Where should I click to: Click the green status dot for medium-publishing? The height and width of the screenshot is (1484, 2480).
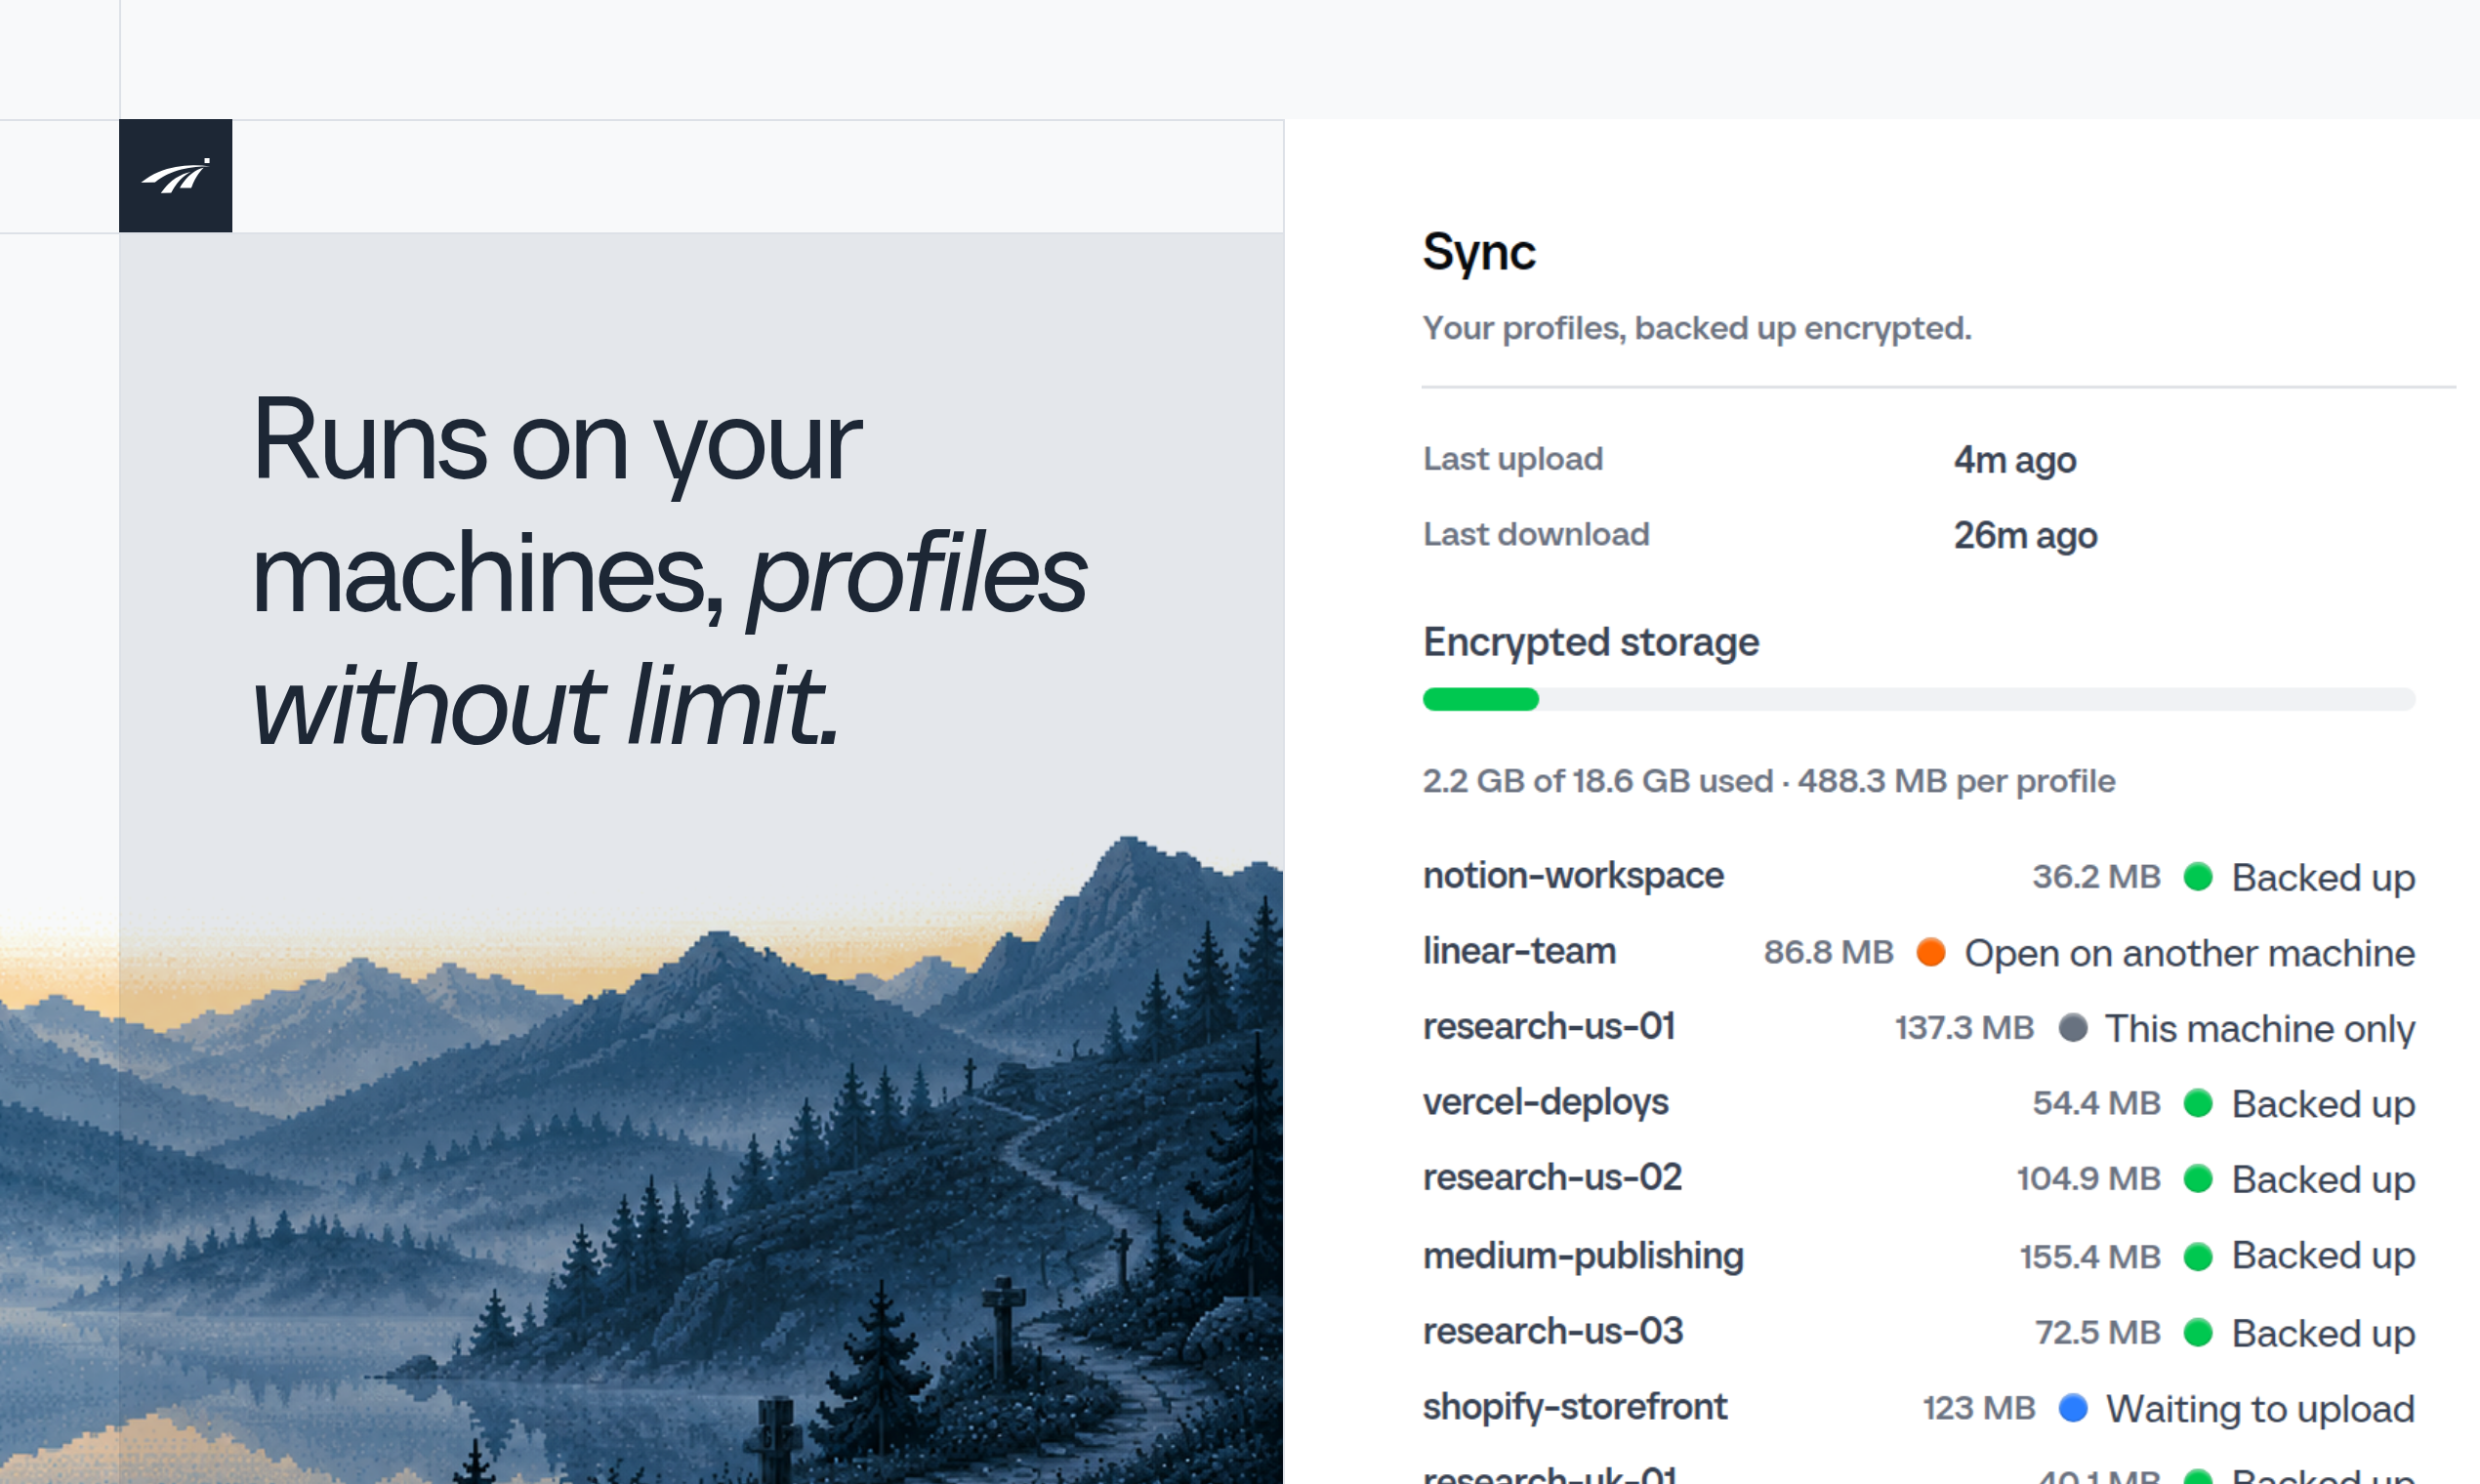pyautogui.click(x=2197, y=1256)
